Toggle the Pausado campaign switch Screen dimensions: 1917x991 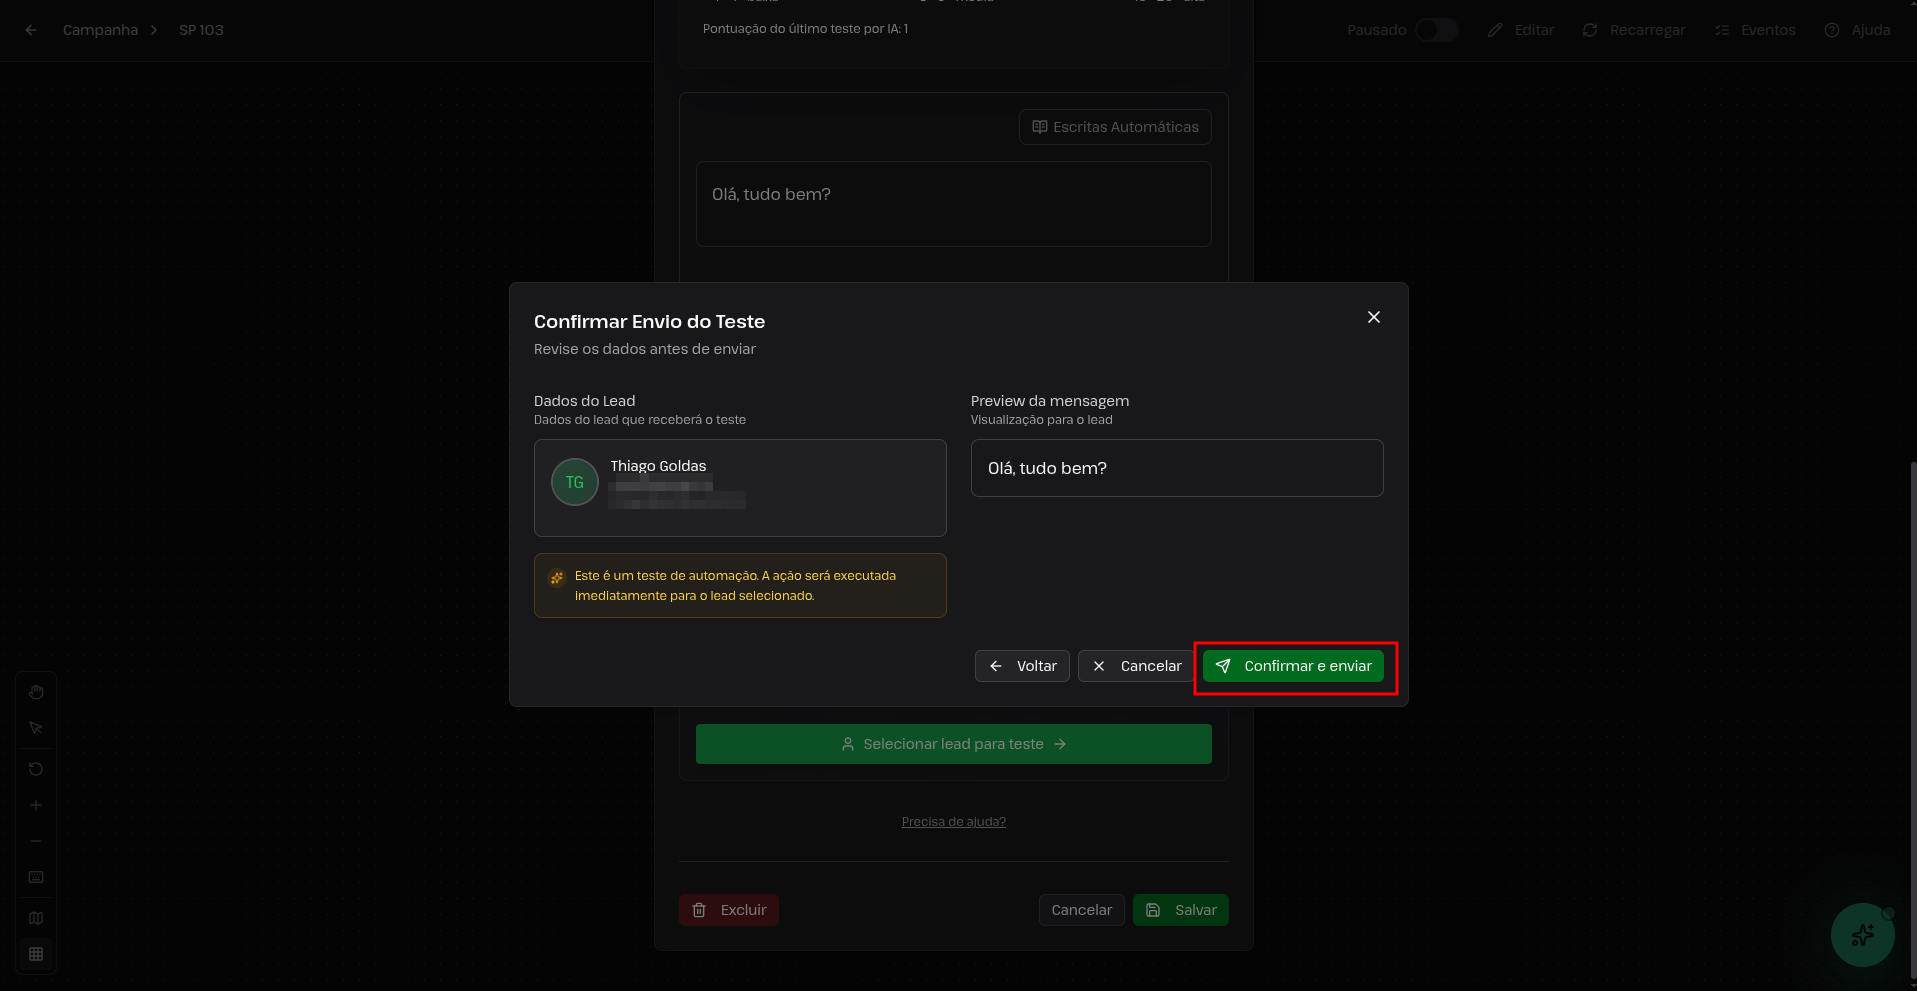[1436, 30]
